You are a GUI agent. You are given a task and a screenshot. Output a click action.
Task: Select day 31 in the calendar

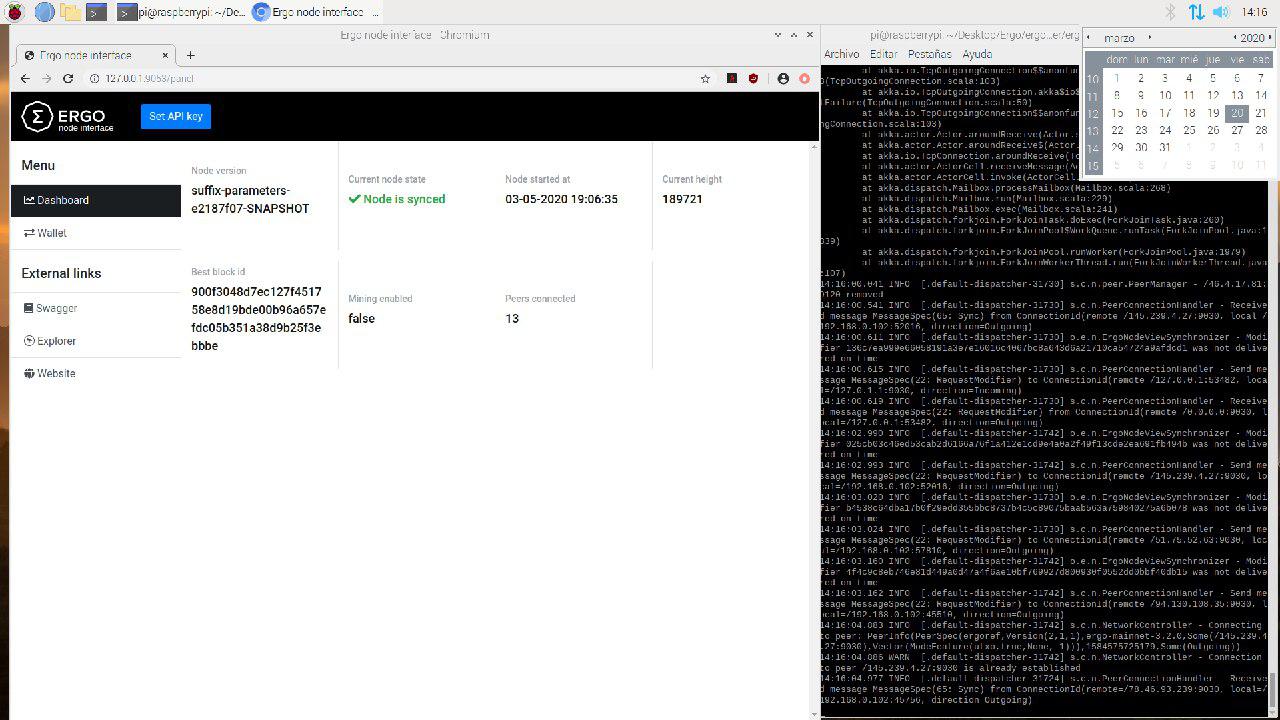tap(1165, 147)
